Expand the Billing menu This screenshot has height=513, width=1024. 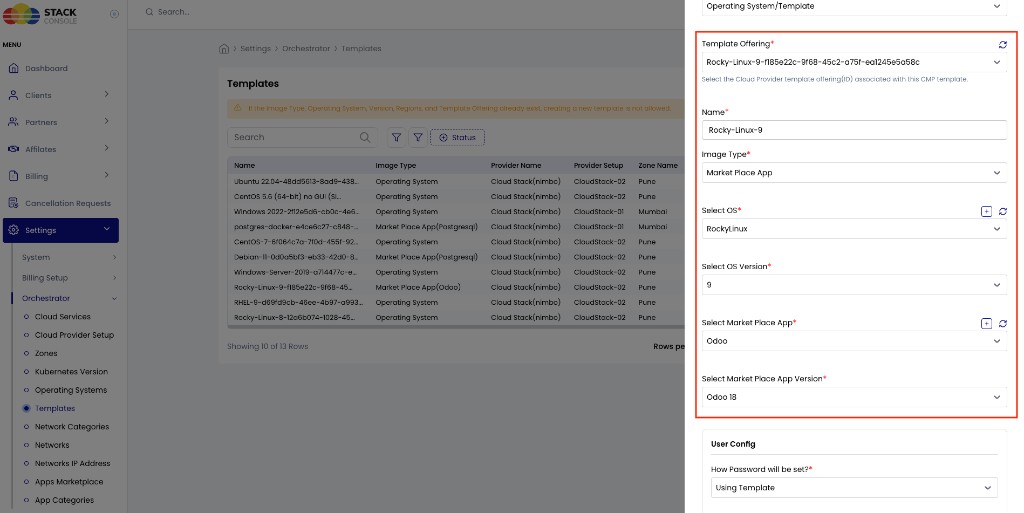pyautogui.click(x=61, y=176)
